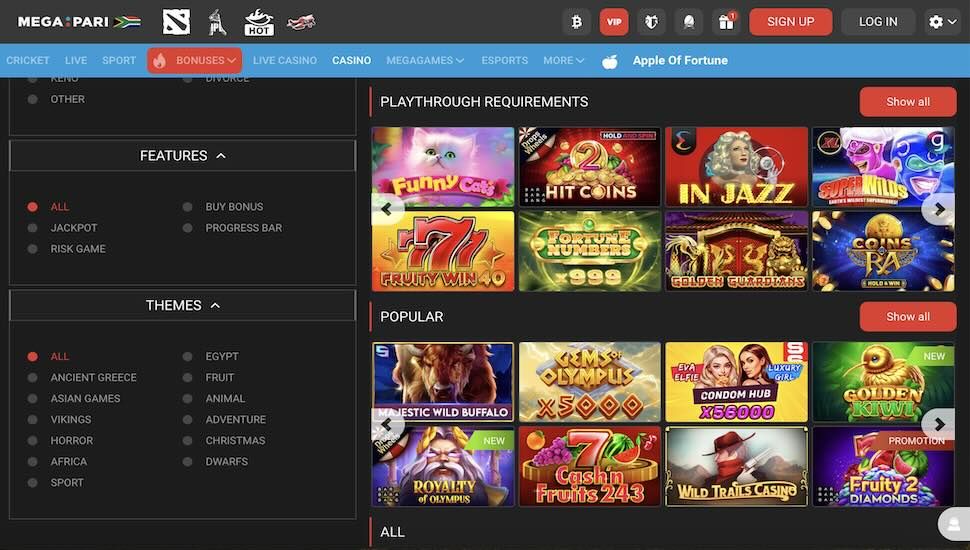This screenshot has height=550, width=970.
Task: Open the Golden Kiwi game
Action: [883, 382]
